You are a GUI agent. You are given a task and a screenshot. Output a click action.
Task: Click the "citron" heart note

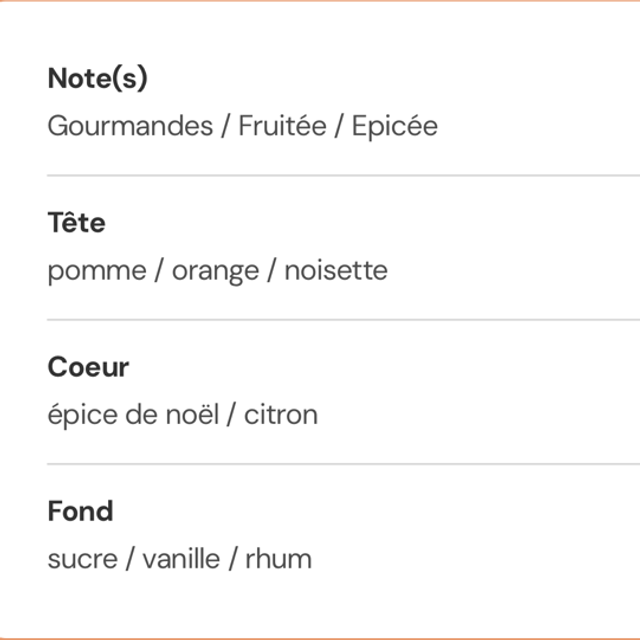coord(281,415)
